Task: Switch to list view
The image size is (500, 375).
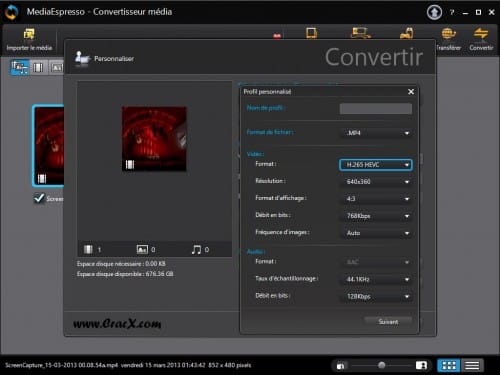Action: [472, 366]
